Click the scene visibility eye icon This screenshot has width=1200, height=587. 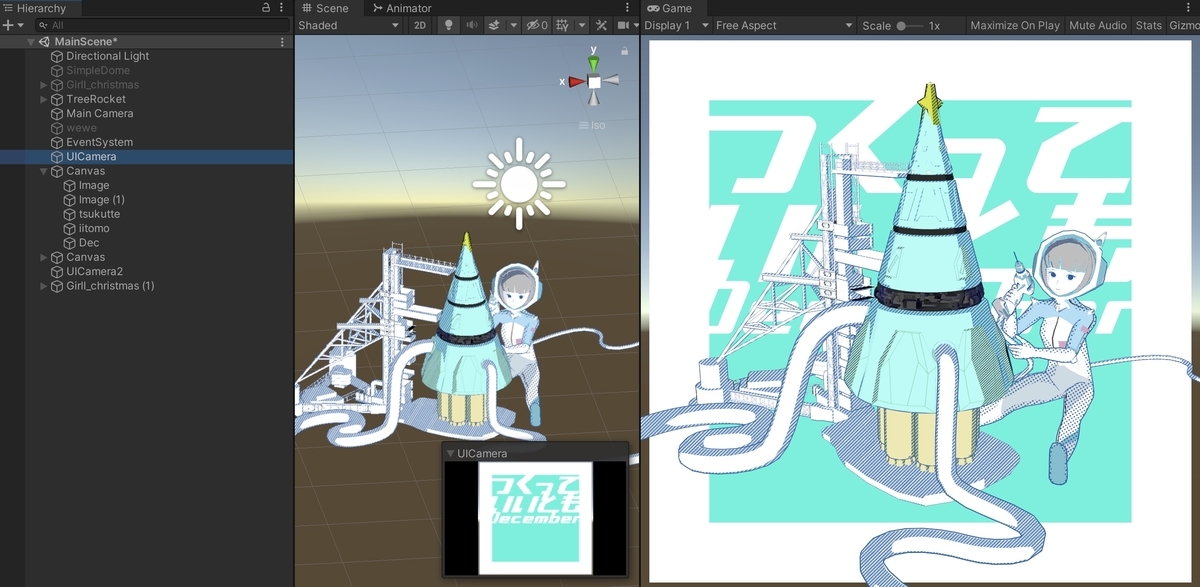tap(533, 25)
